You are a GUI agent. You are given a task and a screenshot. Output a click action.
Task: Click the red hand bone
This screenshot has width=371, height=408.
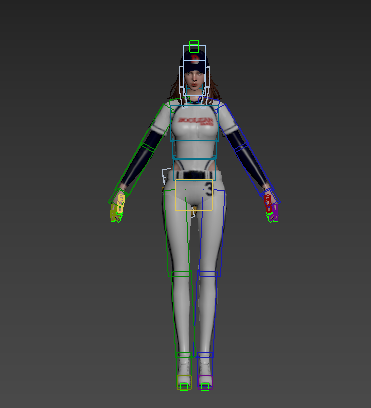tap(268, 203)
